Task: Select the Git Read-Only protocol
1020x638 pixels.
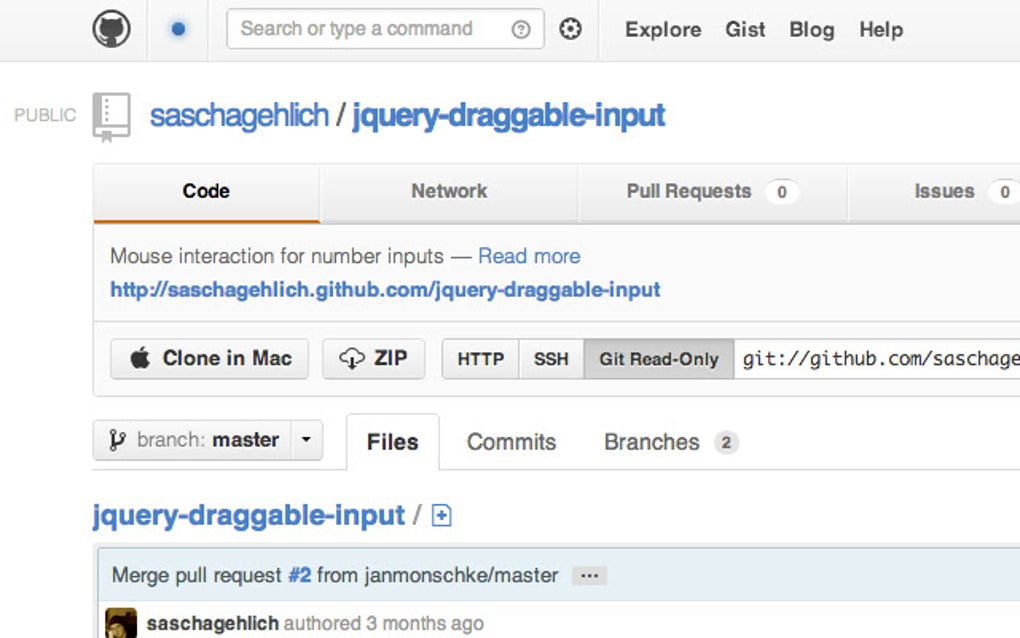Action: pos(658,359)
